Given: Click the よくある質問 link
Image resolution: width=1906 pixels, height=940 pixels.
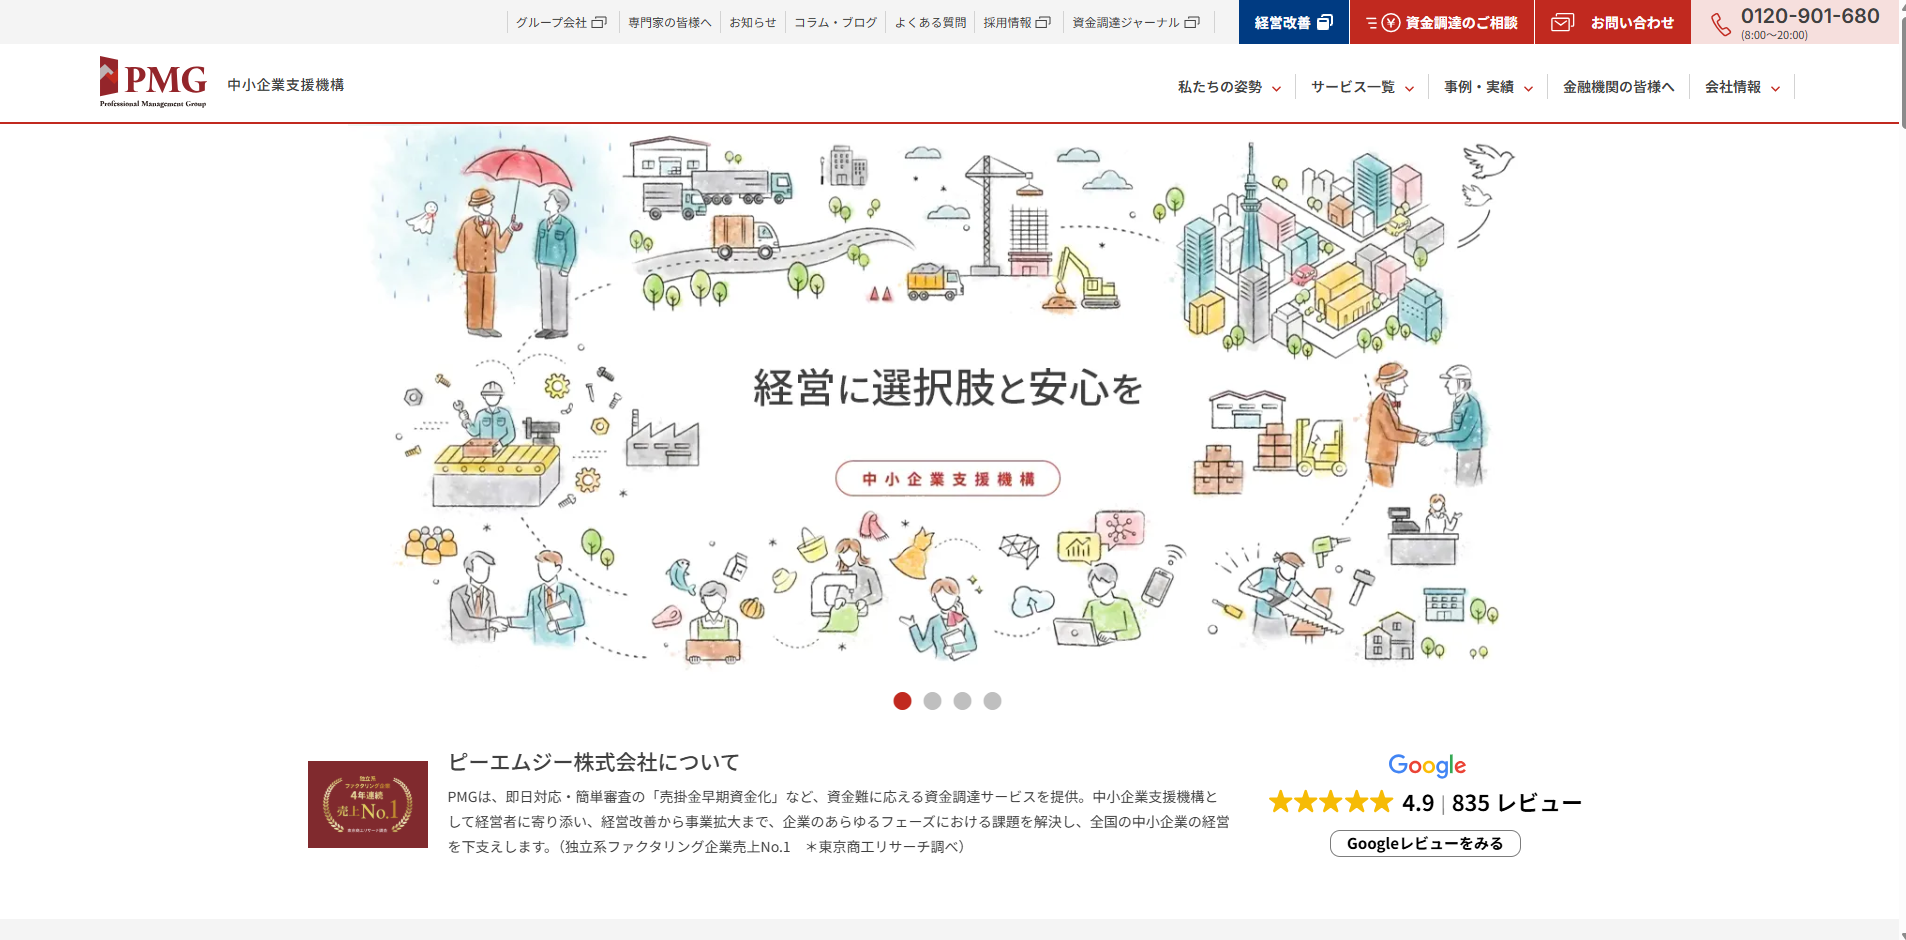Looking at the screenshot, I should click(930, 22).
